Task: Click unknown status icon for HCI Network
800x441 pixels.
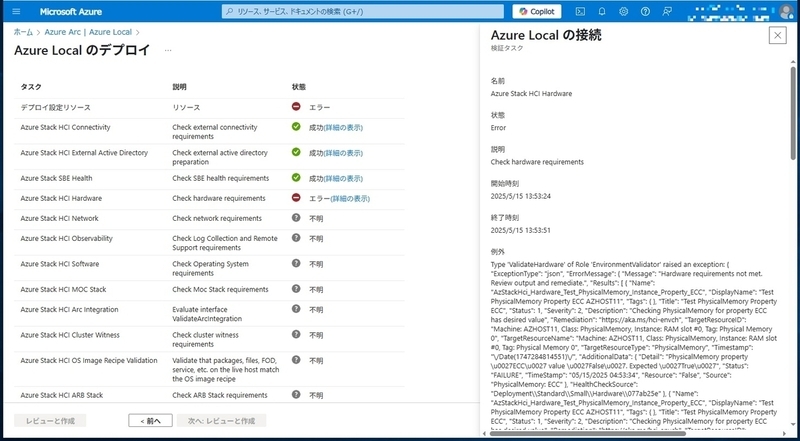Action: point(296,217)
